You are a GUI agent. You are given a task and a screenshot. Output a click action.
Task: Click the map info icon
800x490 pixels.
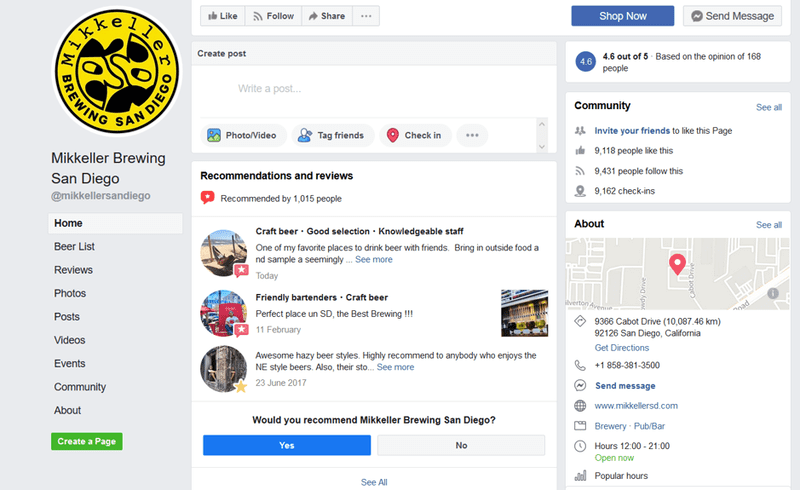(x=773, y=293)
